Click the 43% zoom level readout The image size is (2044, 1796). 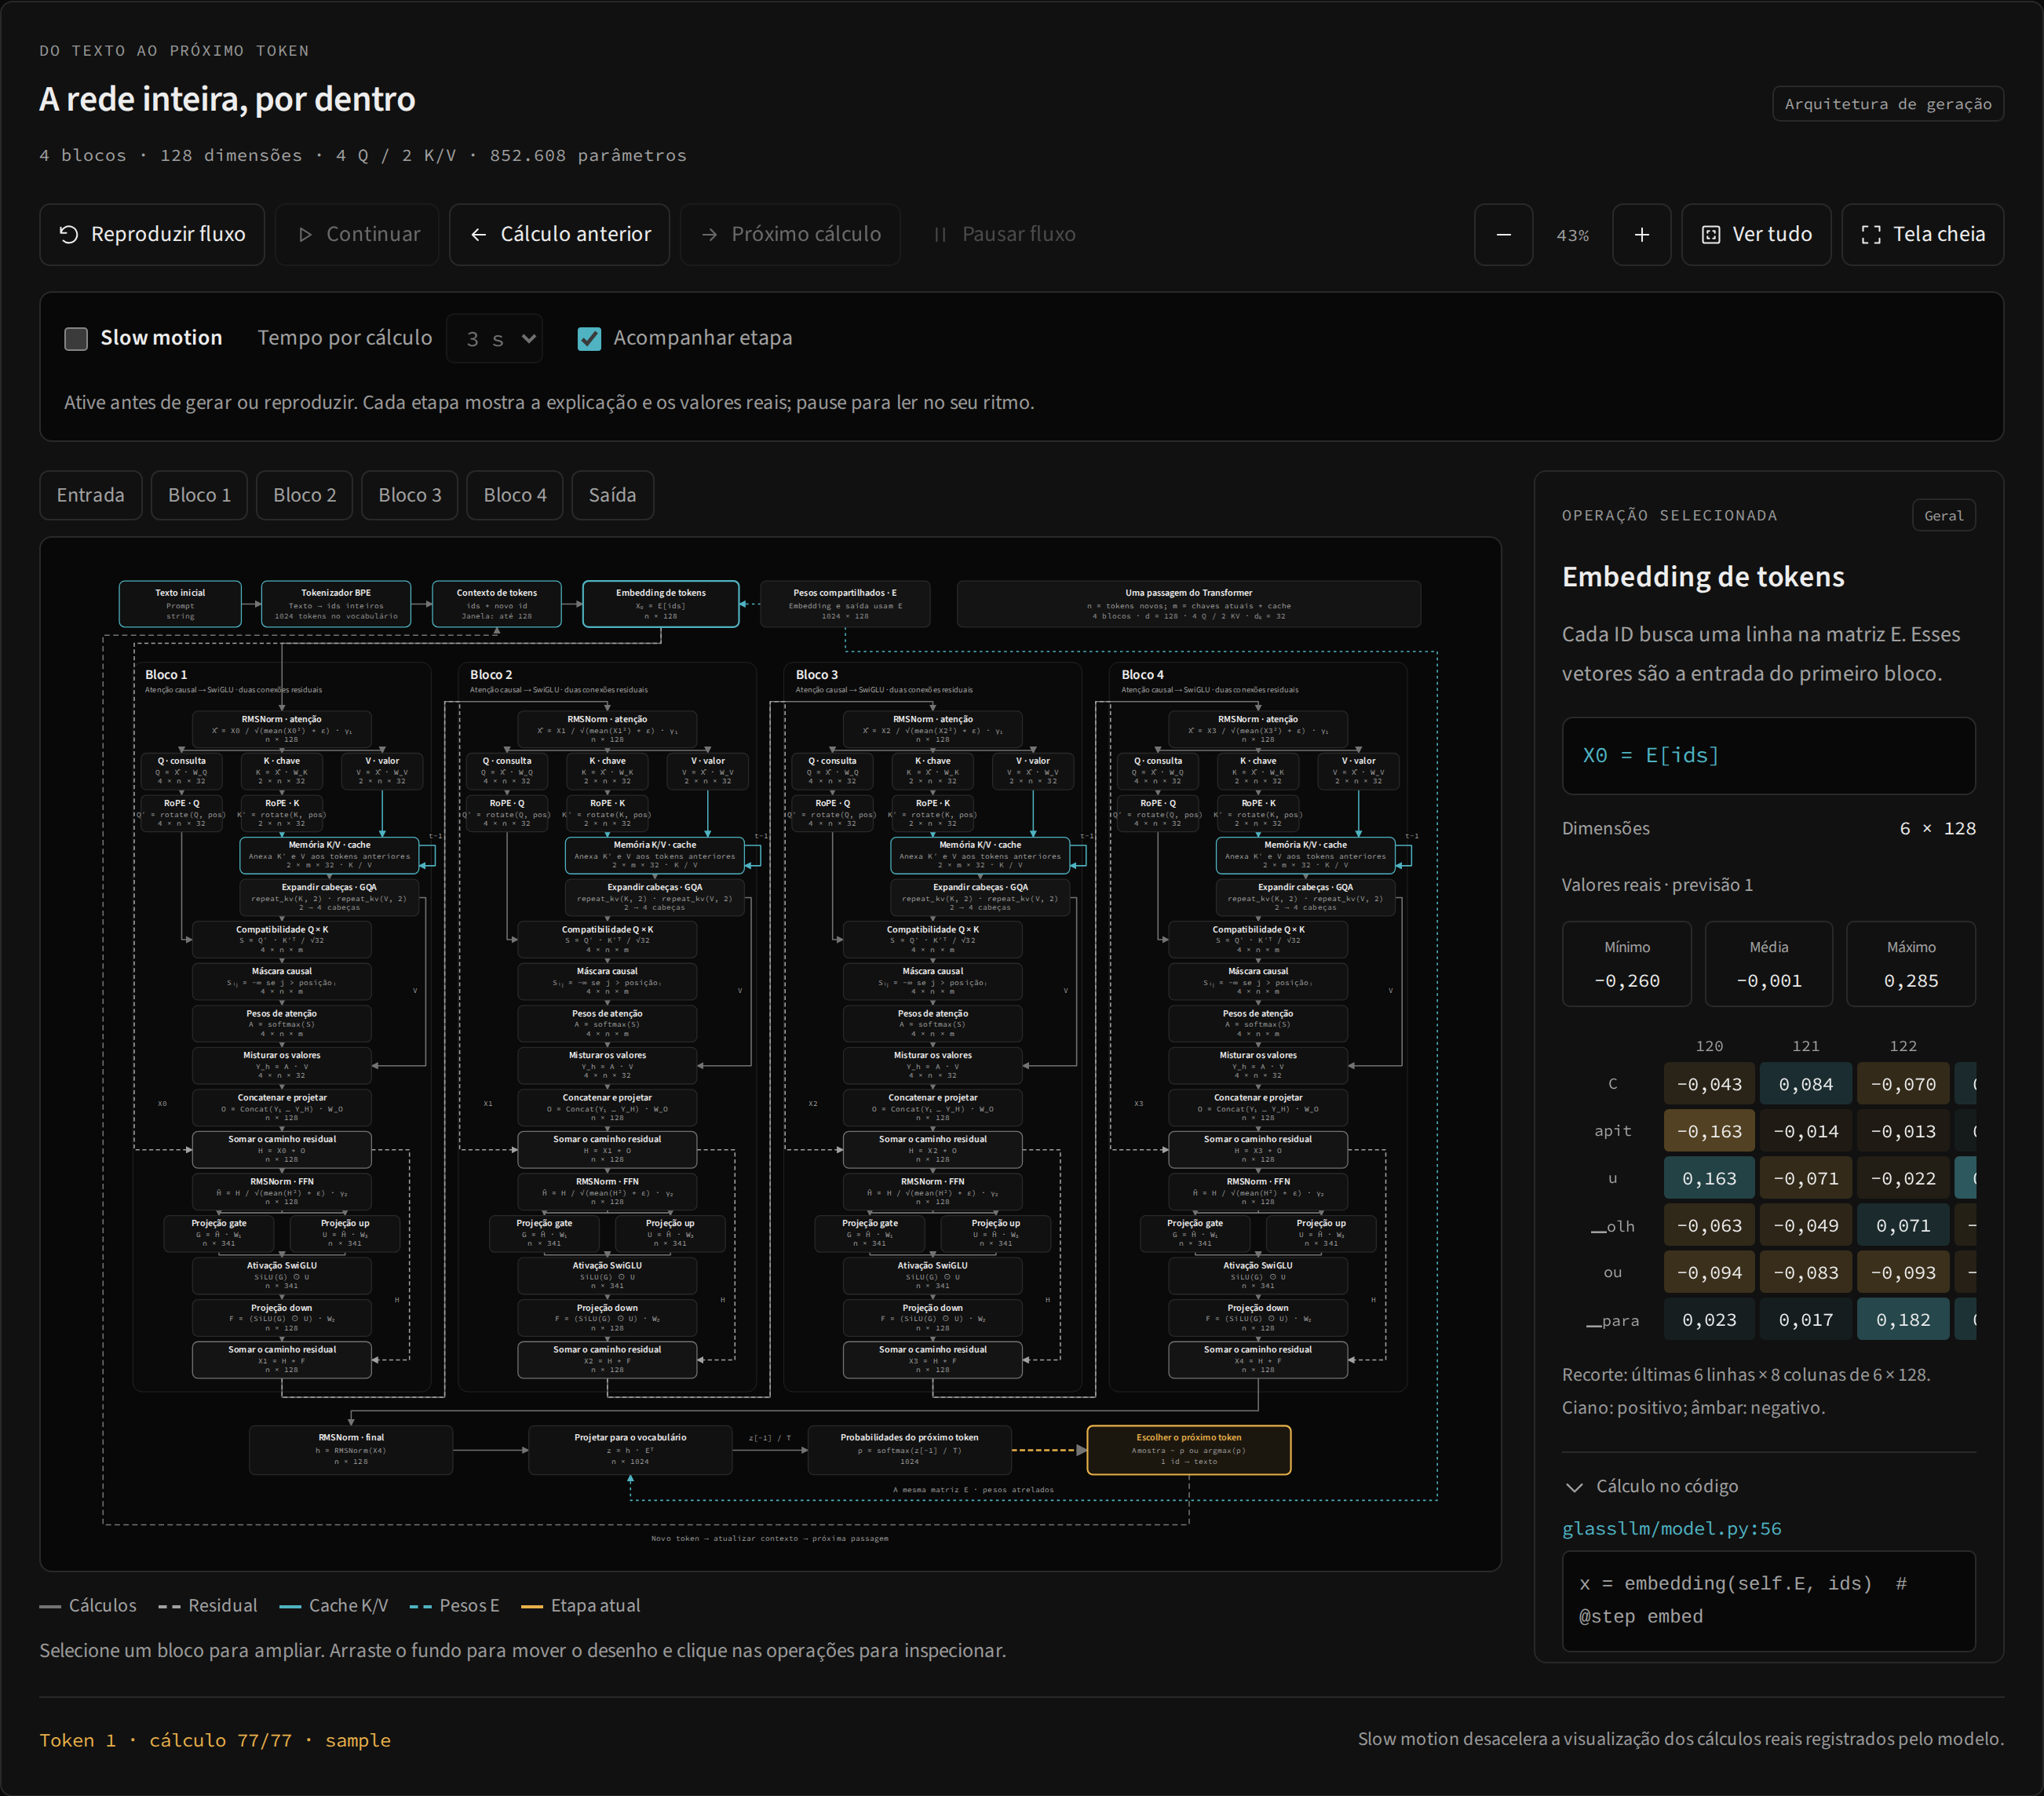[1572, 235]
